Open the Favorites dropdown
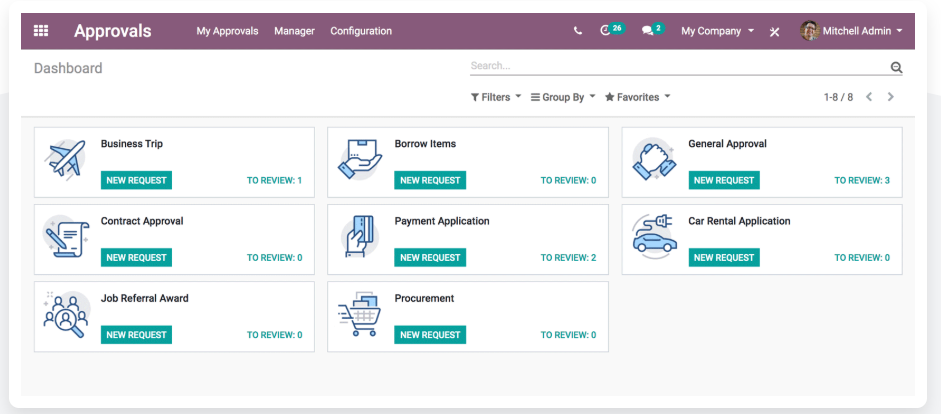 click(637, 97)
